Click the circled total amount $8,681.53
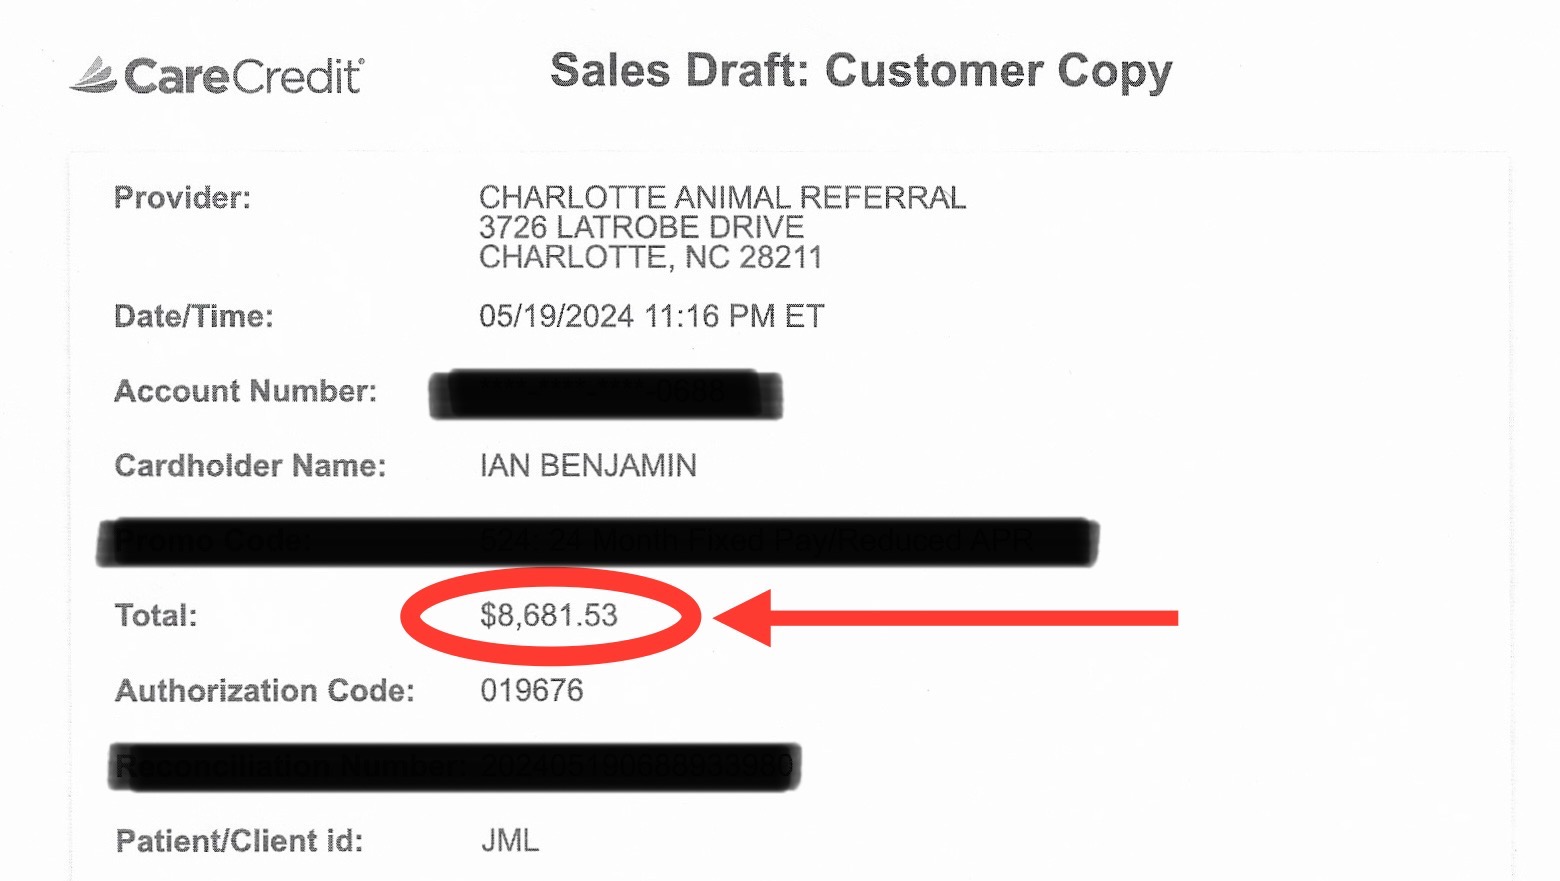 [549, 615]
